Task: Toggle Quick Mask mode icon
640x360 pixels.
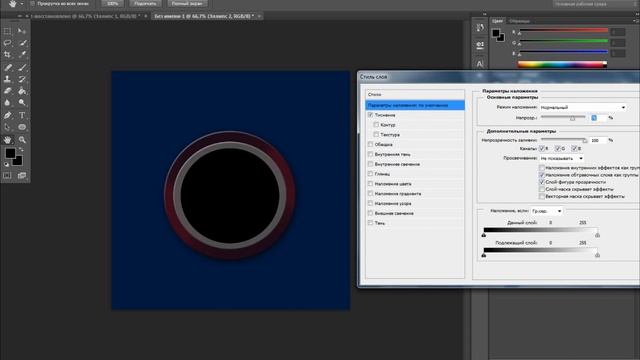Action: 7,176
